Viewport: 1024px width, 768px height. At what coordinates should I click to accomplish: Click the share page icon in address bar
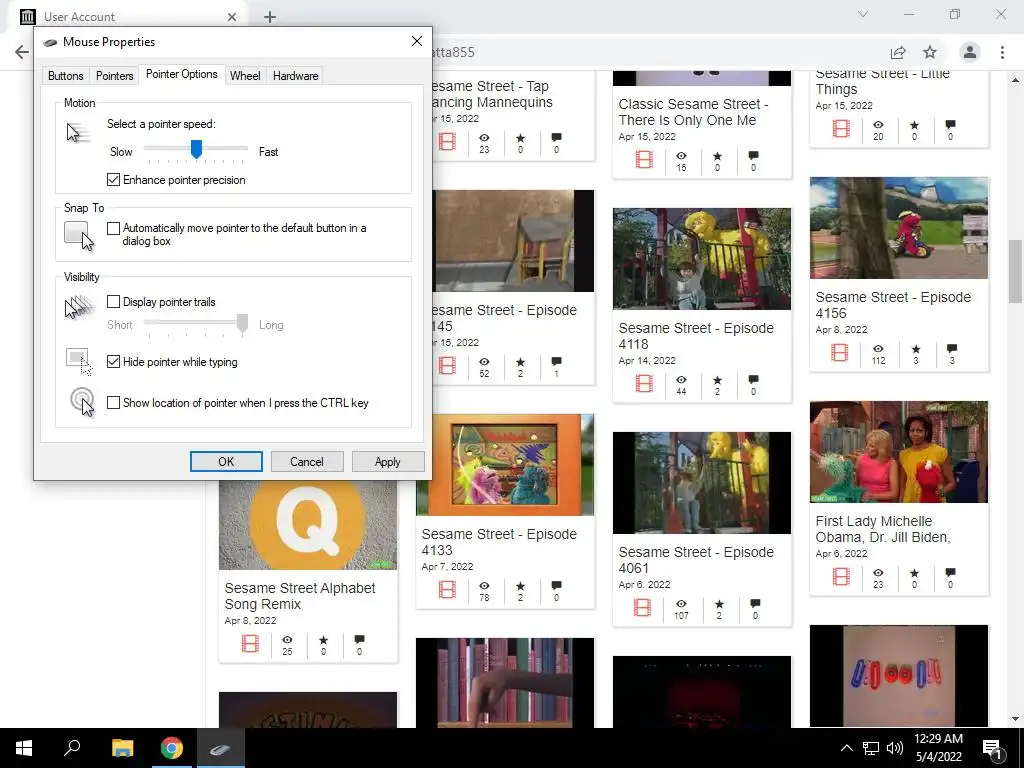898,52
